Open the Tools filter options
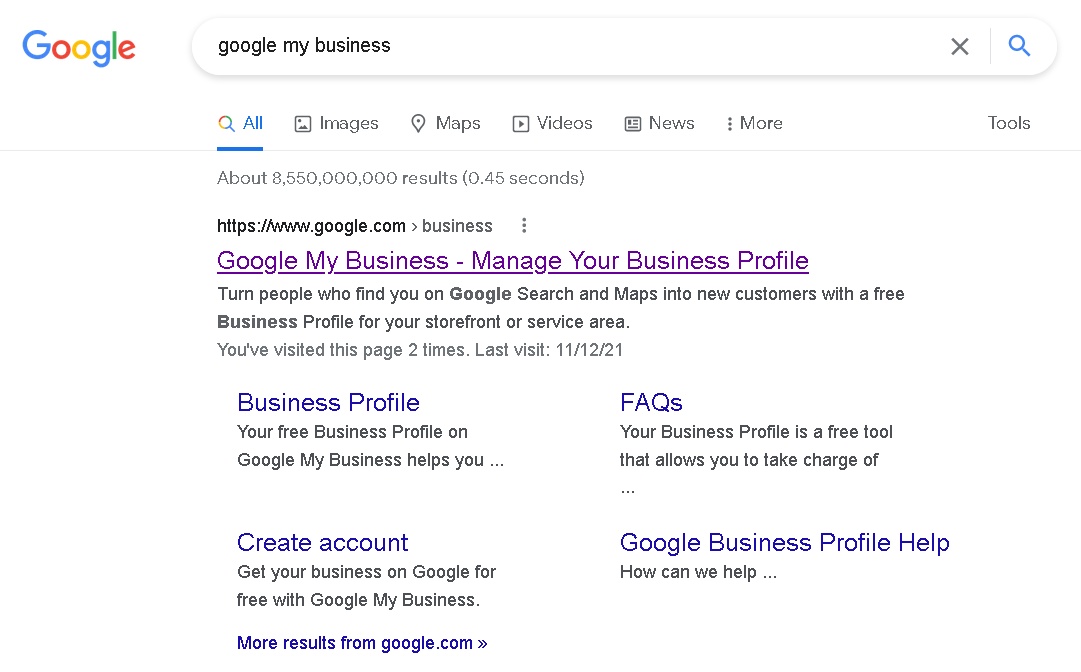The width and height of the screenshot is (1081, 672). [1008, 123]
